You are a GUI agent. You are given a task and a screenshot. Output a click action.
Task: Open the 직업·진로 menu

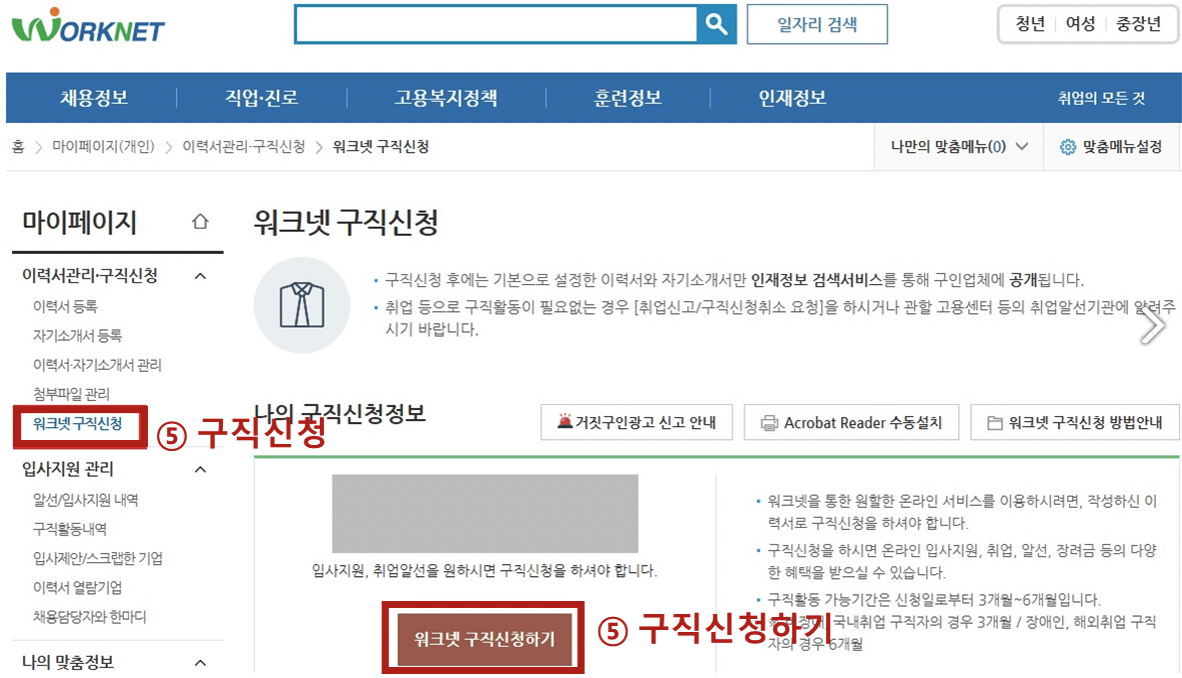tap(262, 97)
